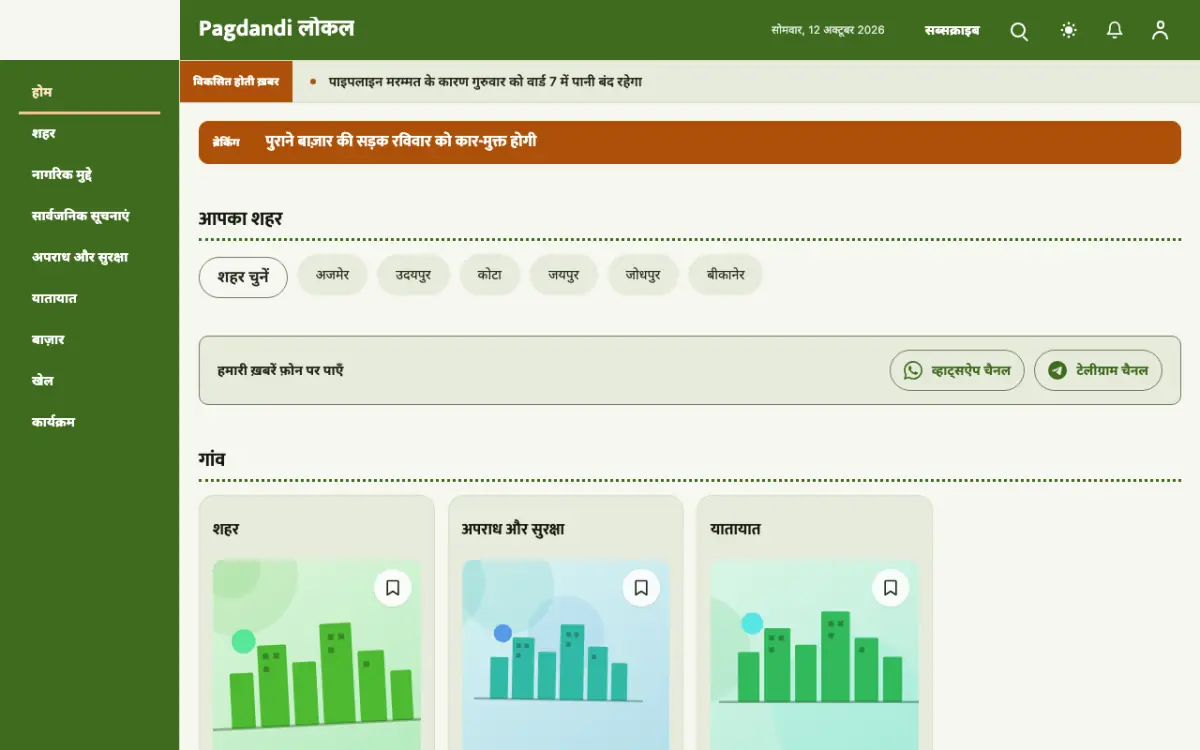Click the अपराध और सुरक्षा card heading
The height and width of the screenshot is (750, 1200).
click(513, 529)
